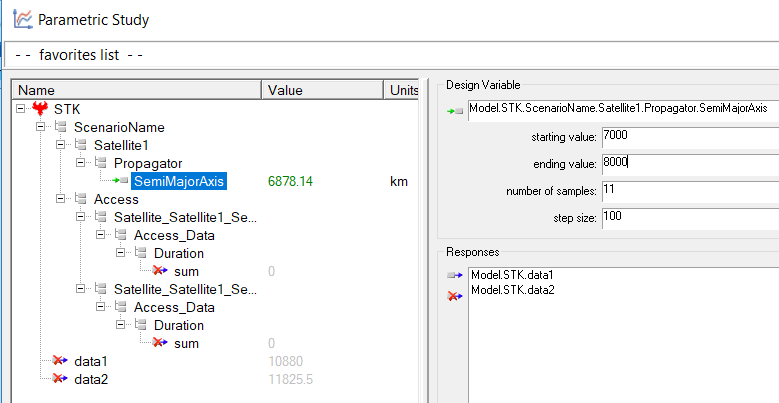This screenshot has height=403, width=779.
Task: Open the favorites list dropdown
Action: coord(391,54)
